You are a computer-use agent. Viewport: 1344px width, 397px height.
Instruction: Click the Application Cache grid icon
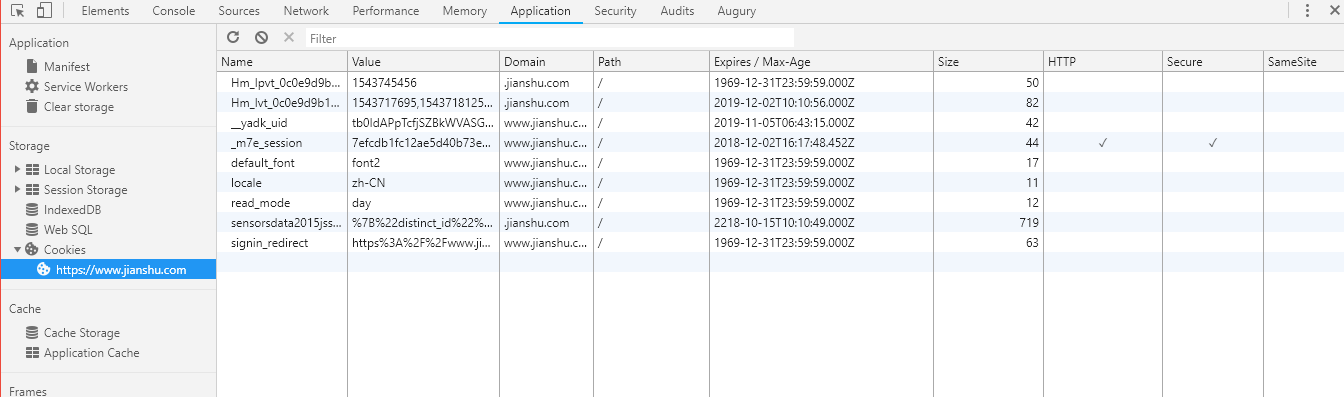point(32,353)
